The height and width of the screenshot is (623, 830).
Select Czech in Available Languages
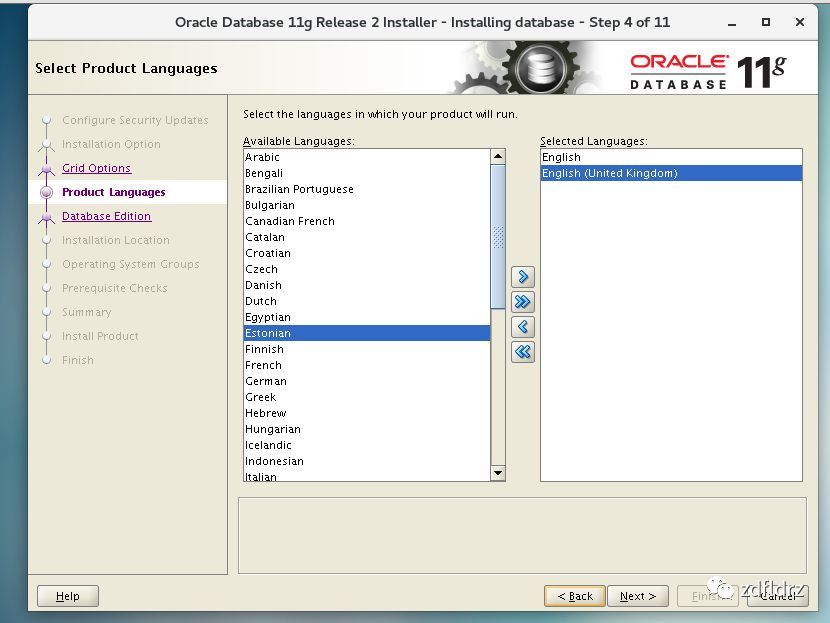click(x=367, y=269)
